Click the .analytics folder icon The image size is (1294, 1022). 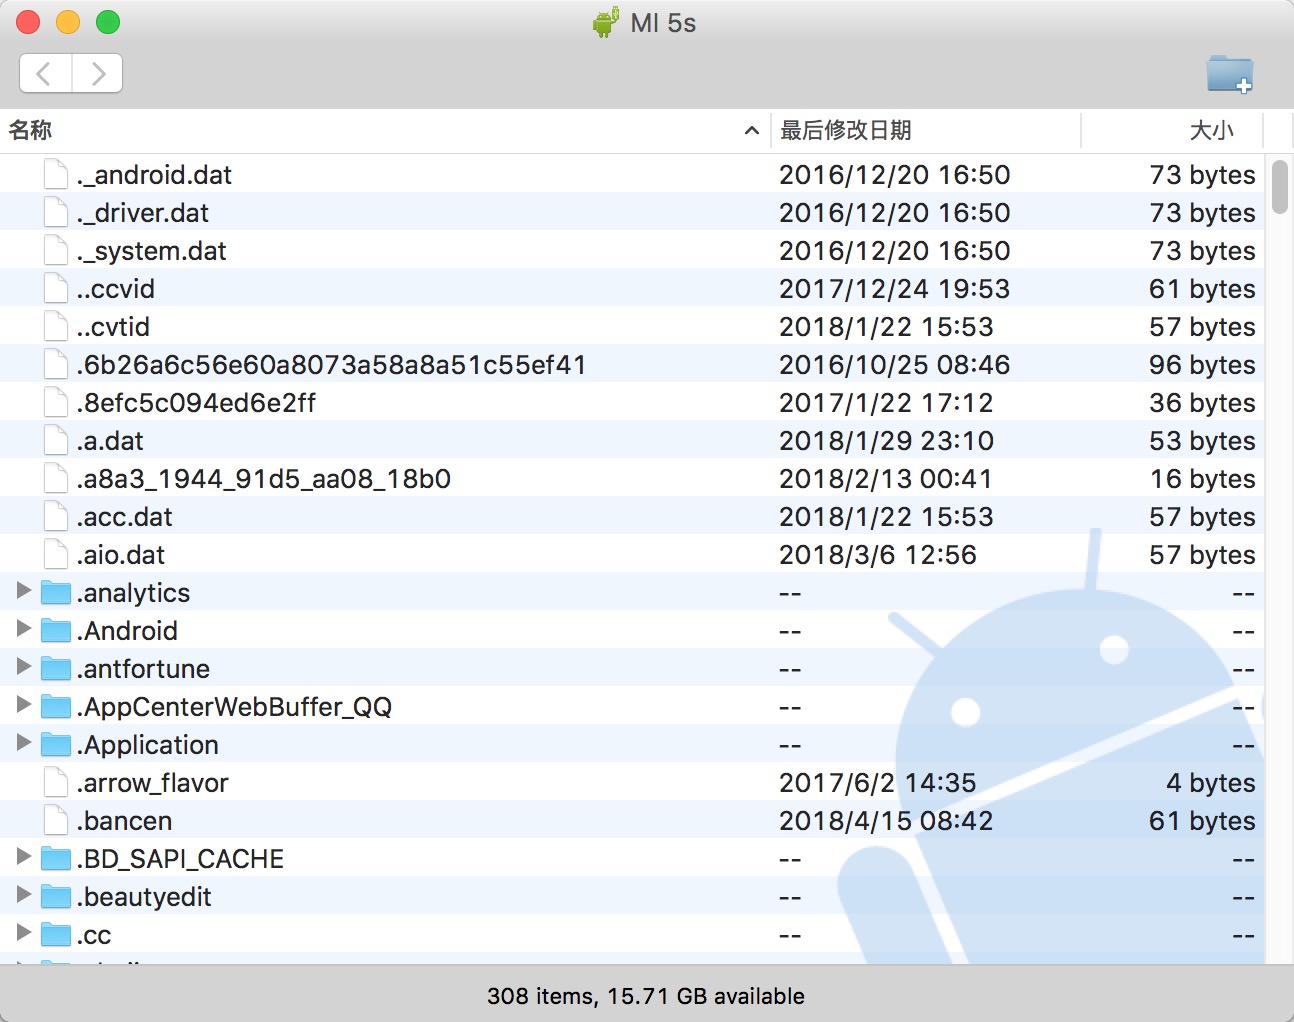click(x=56, y=593)
